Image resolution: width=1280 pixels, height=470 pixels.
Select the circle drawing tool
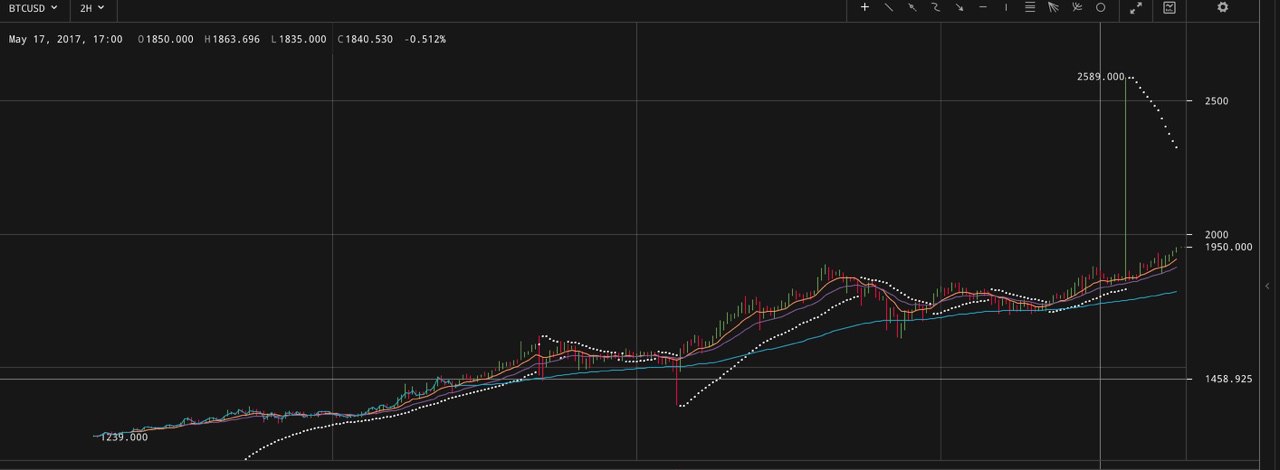pos(1100,8)
